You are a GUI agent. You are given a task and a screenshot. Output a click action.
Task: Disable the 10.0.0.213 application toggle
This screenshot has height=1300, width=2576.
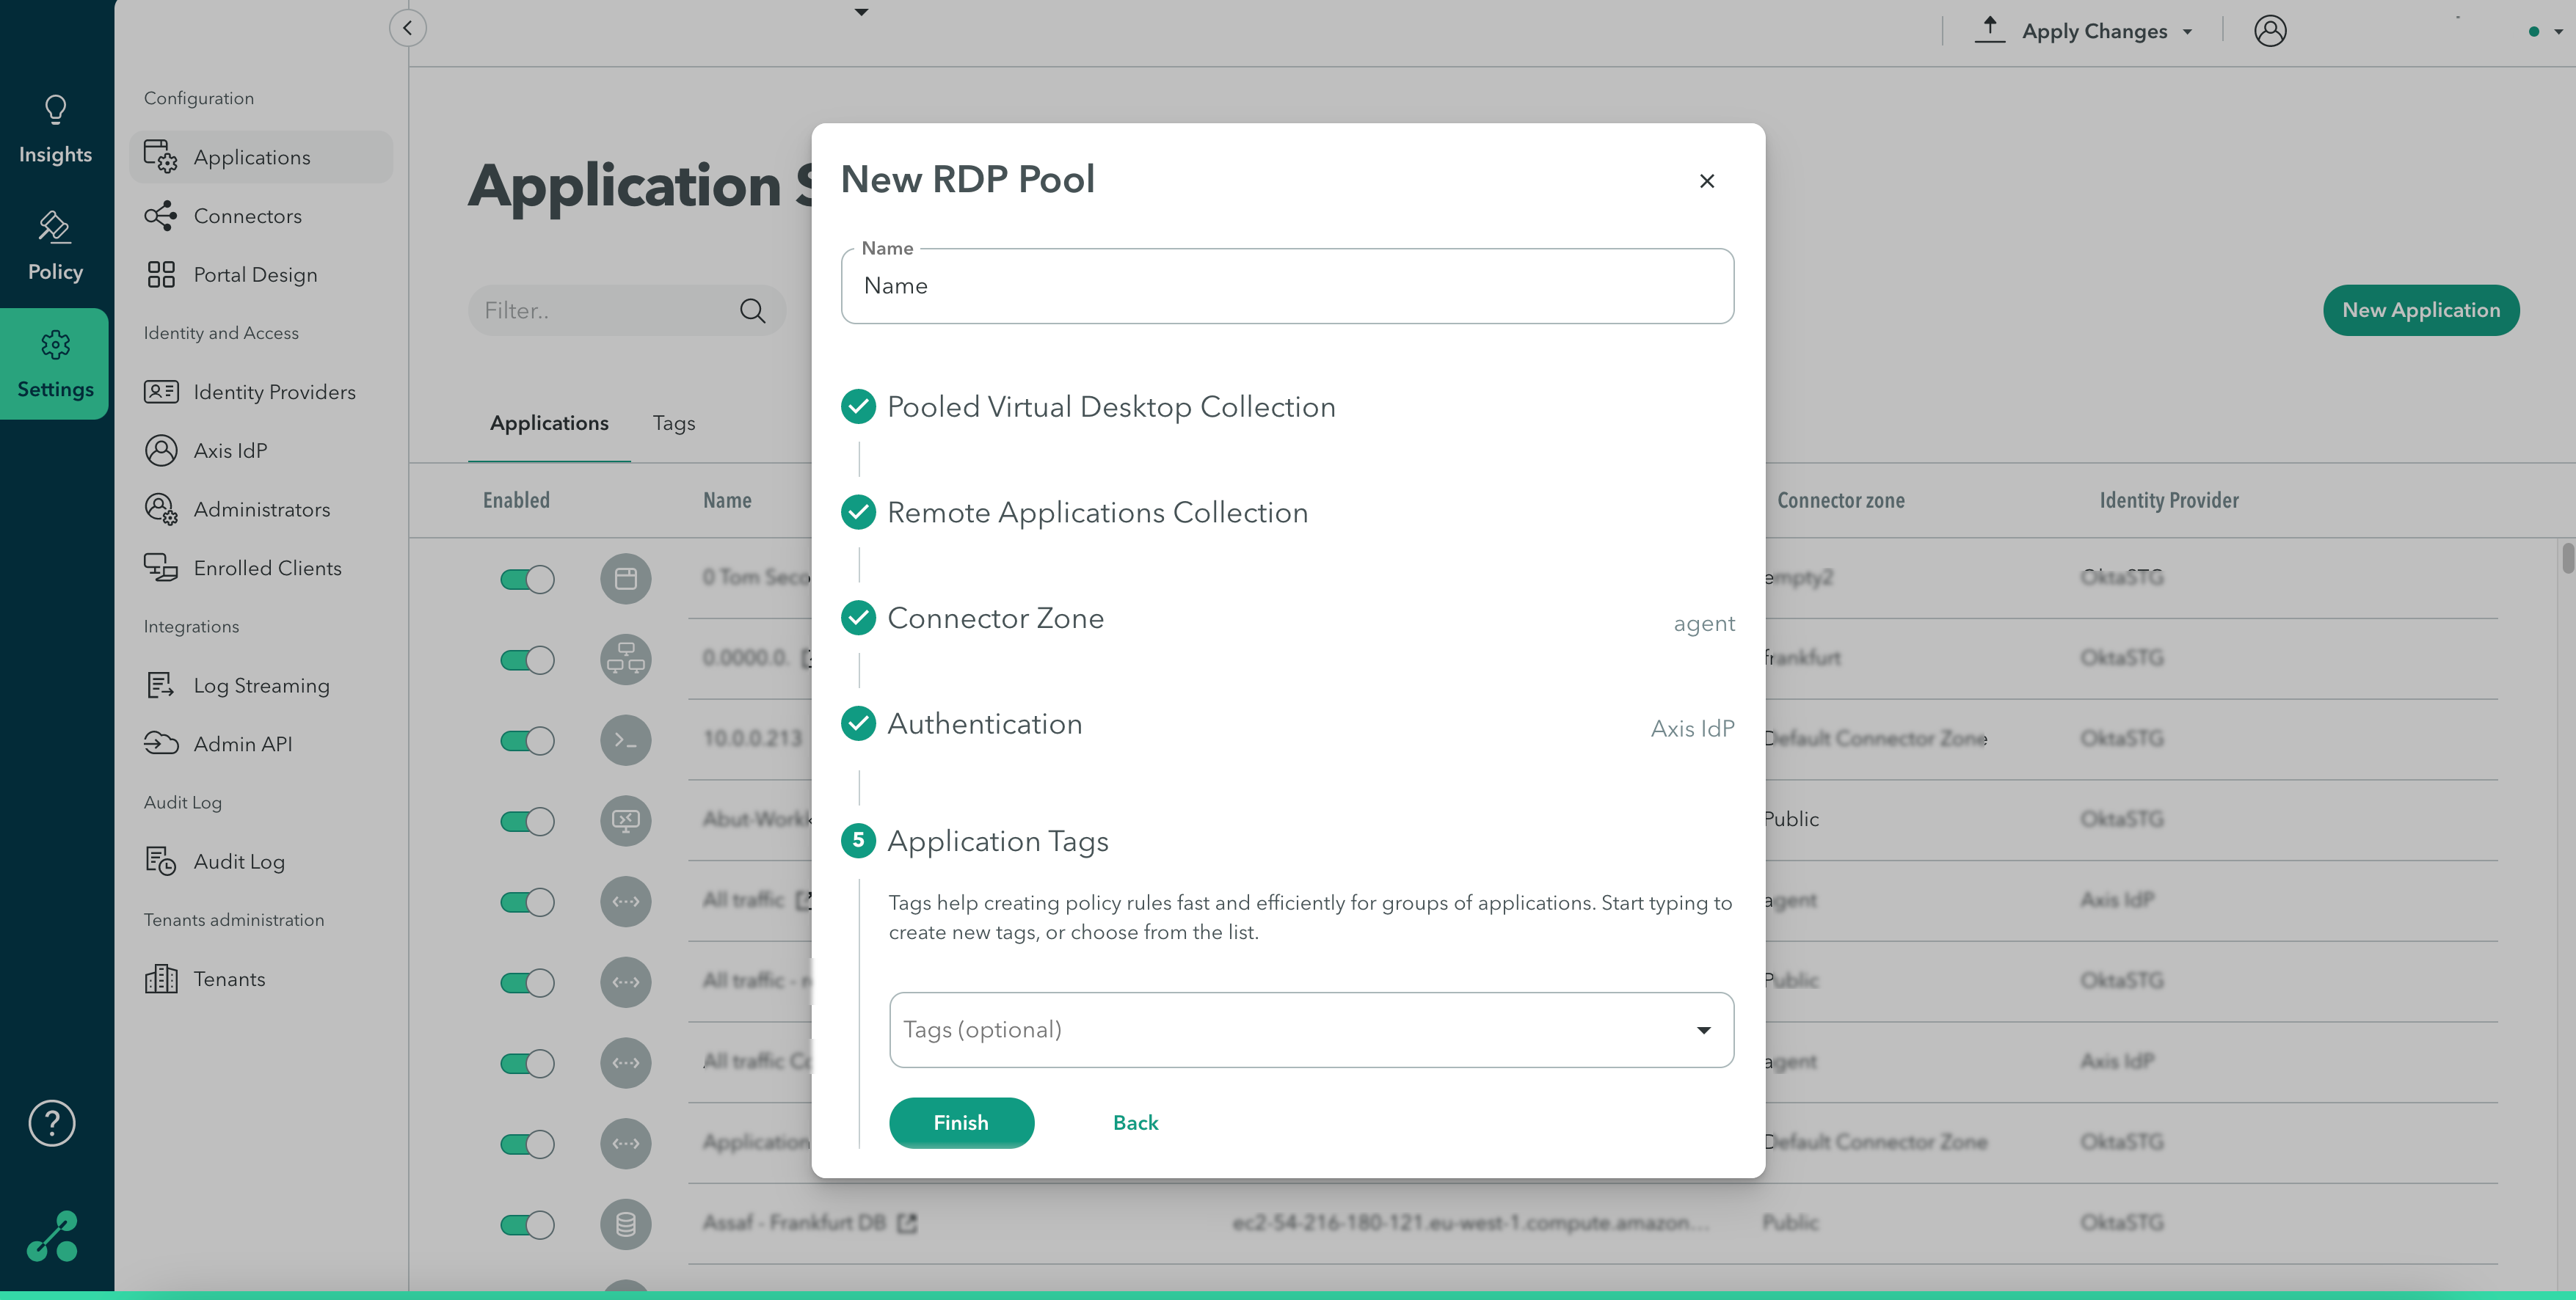tap(527, 740)
